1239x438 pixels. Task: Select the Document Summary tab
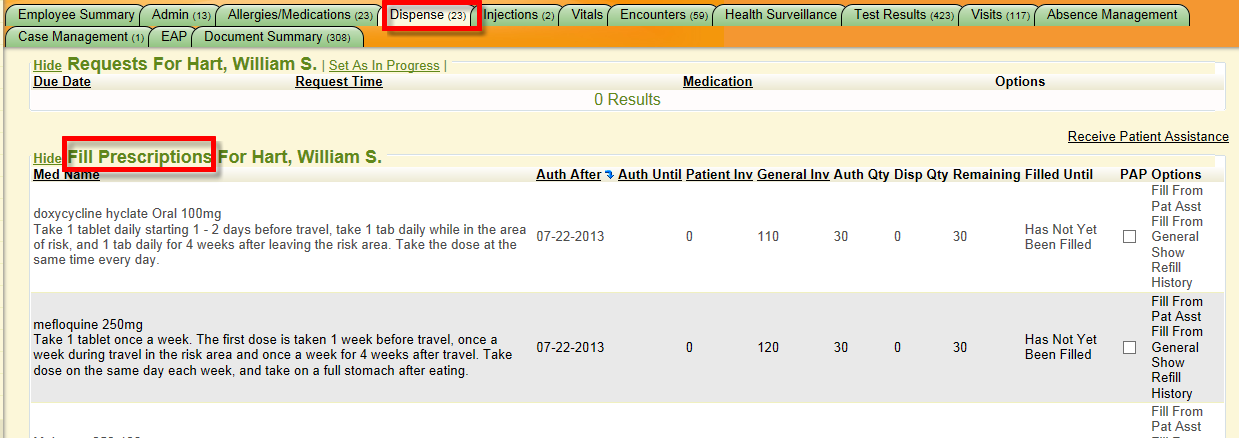(277, 37)
